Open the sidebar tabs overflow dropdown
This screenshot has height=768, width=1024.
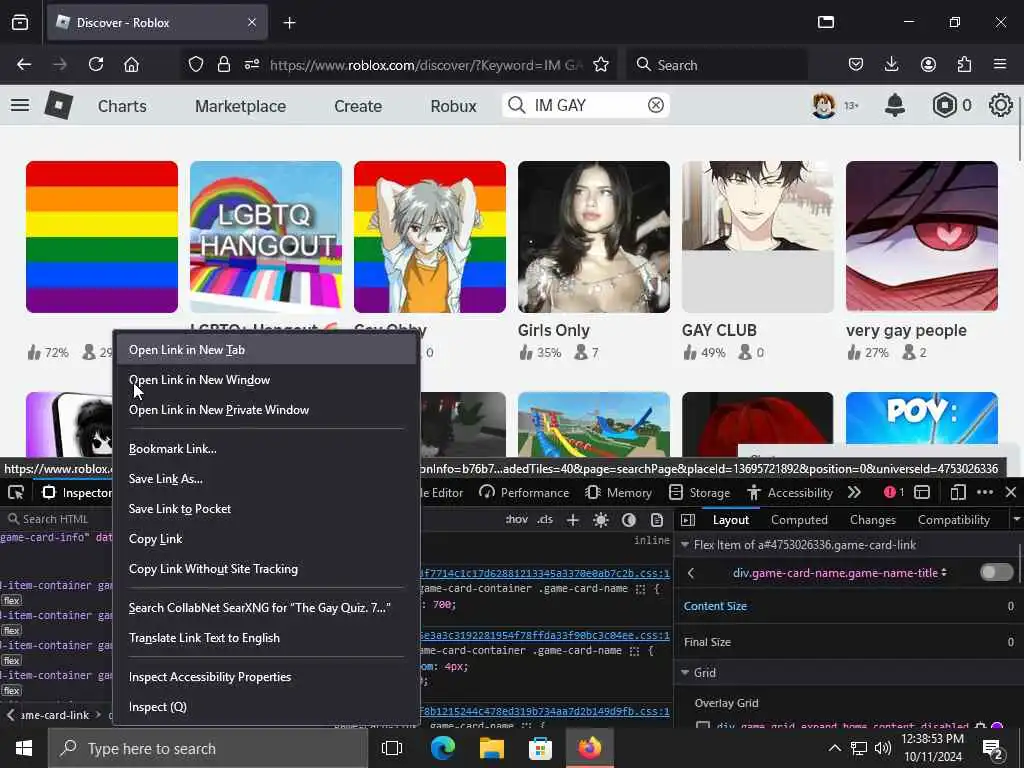(x=1016, y=520)
